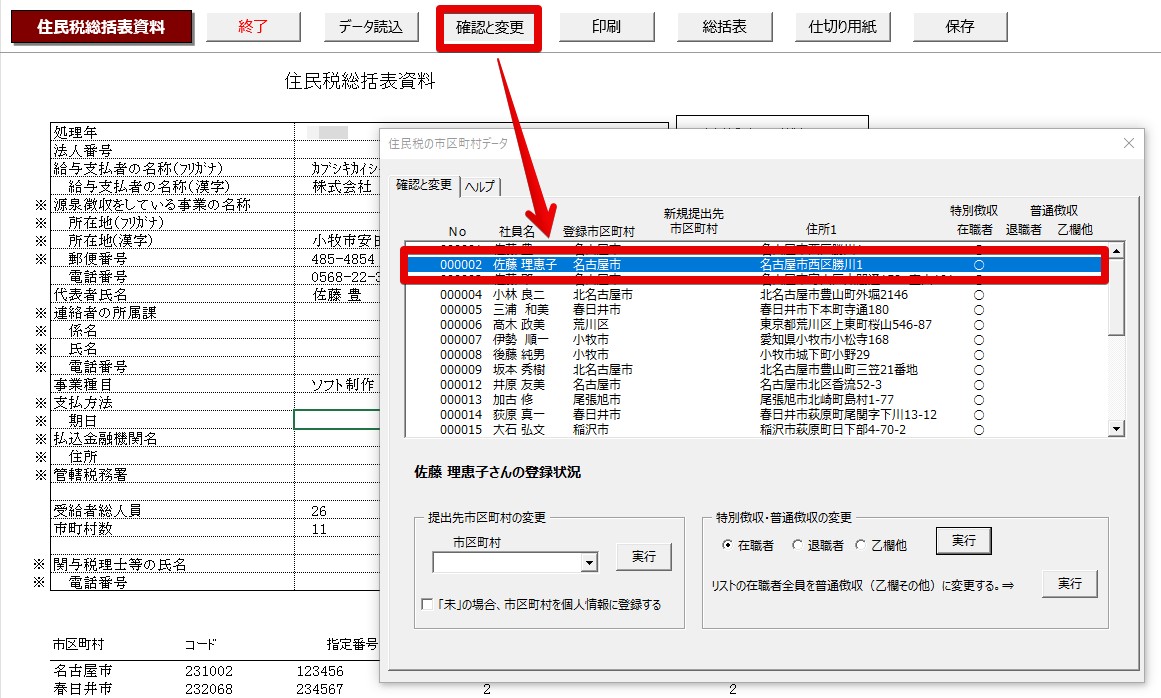Close the 住民税の市区町村データ dialog
The height and width of the screenshot is (698, 1161).
[1129, 143]
